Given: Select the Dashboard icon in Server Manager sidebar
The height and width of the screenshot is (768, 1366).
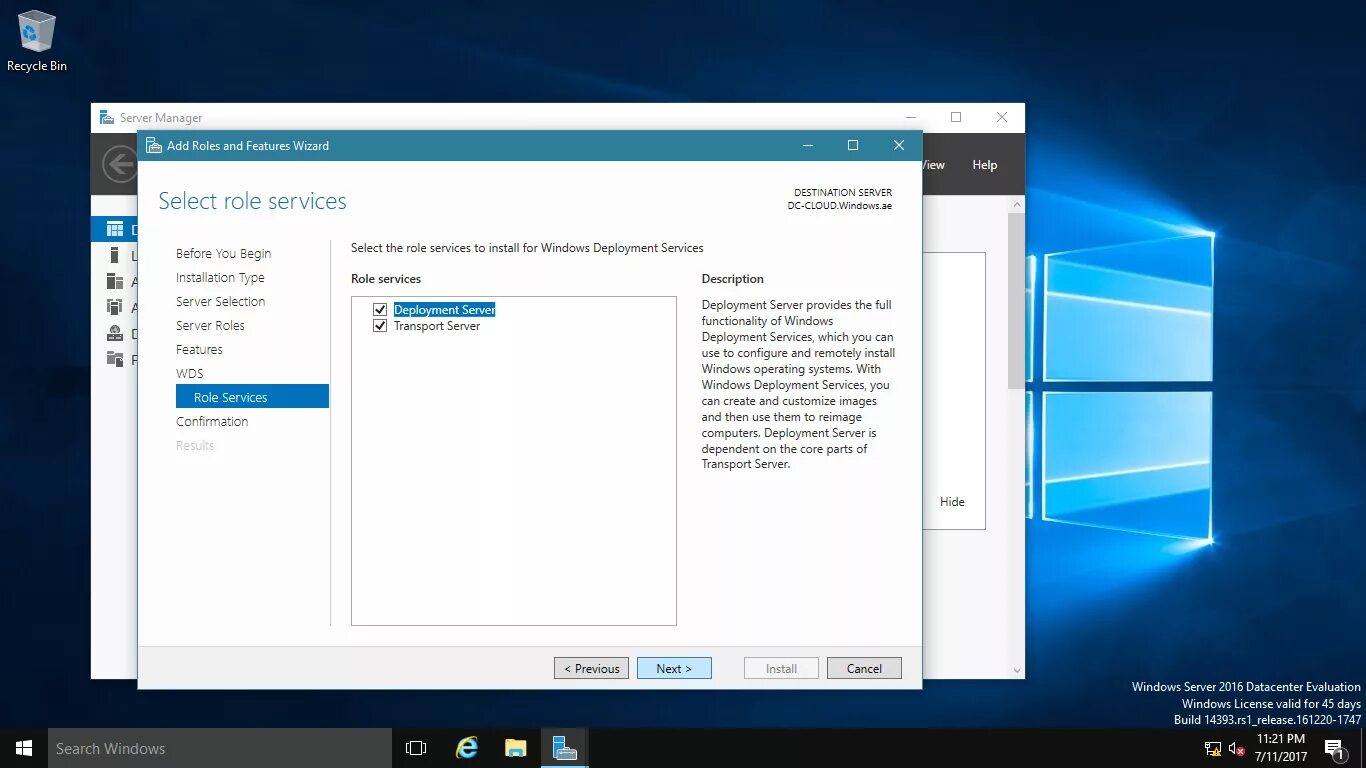Looking at the screenshot, I should (115, 229).
